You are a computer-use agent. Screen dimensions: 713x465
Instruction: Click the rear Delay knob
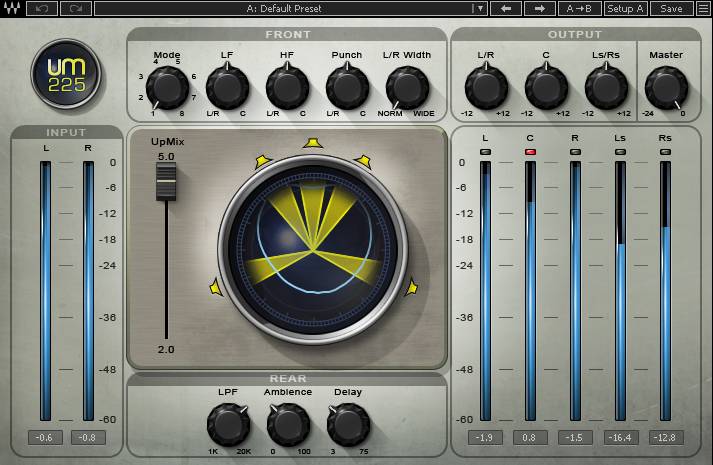[x=348, y=425]
